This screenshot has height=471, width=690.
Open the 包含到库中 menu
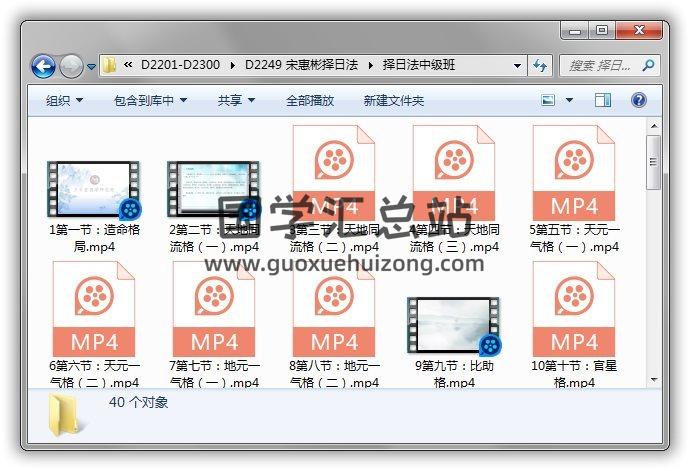pos(150,101)
